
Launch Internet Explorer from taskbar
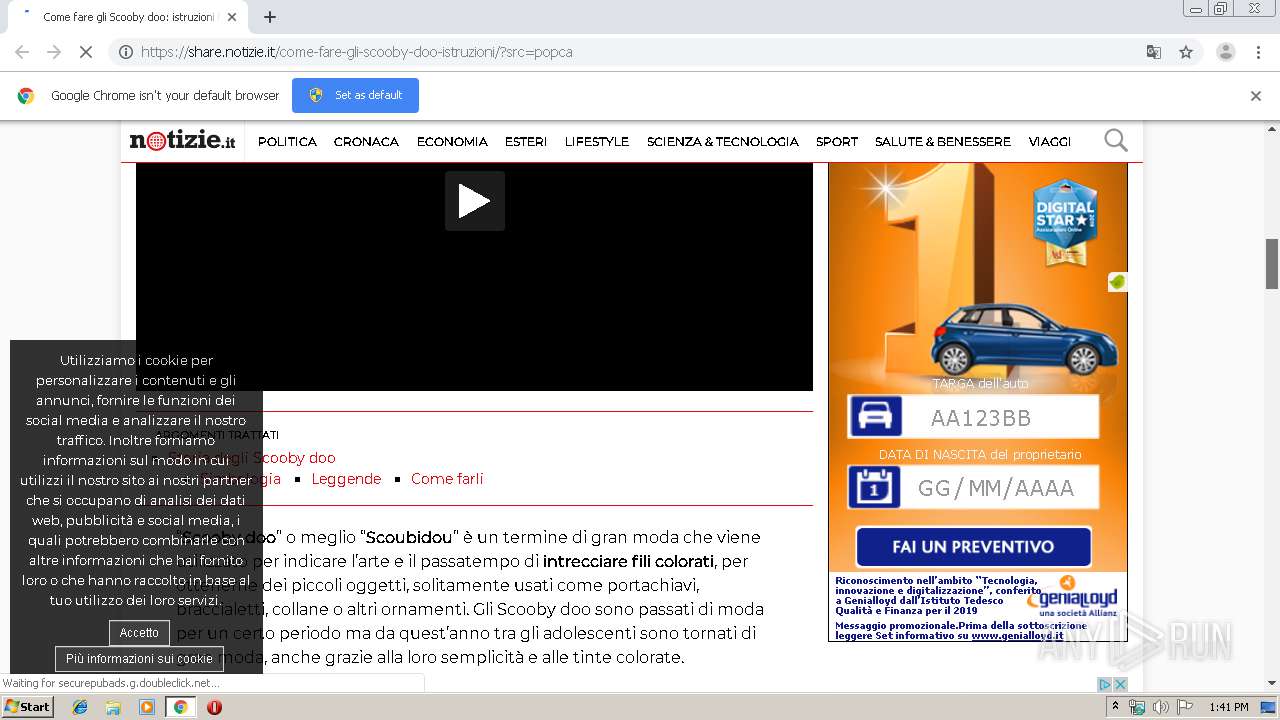[80, 707]
